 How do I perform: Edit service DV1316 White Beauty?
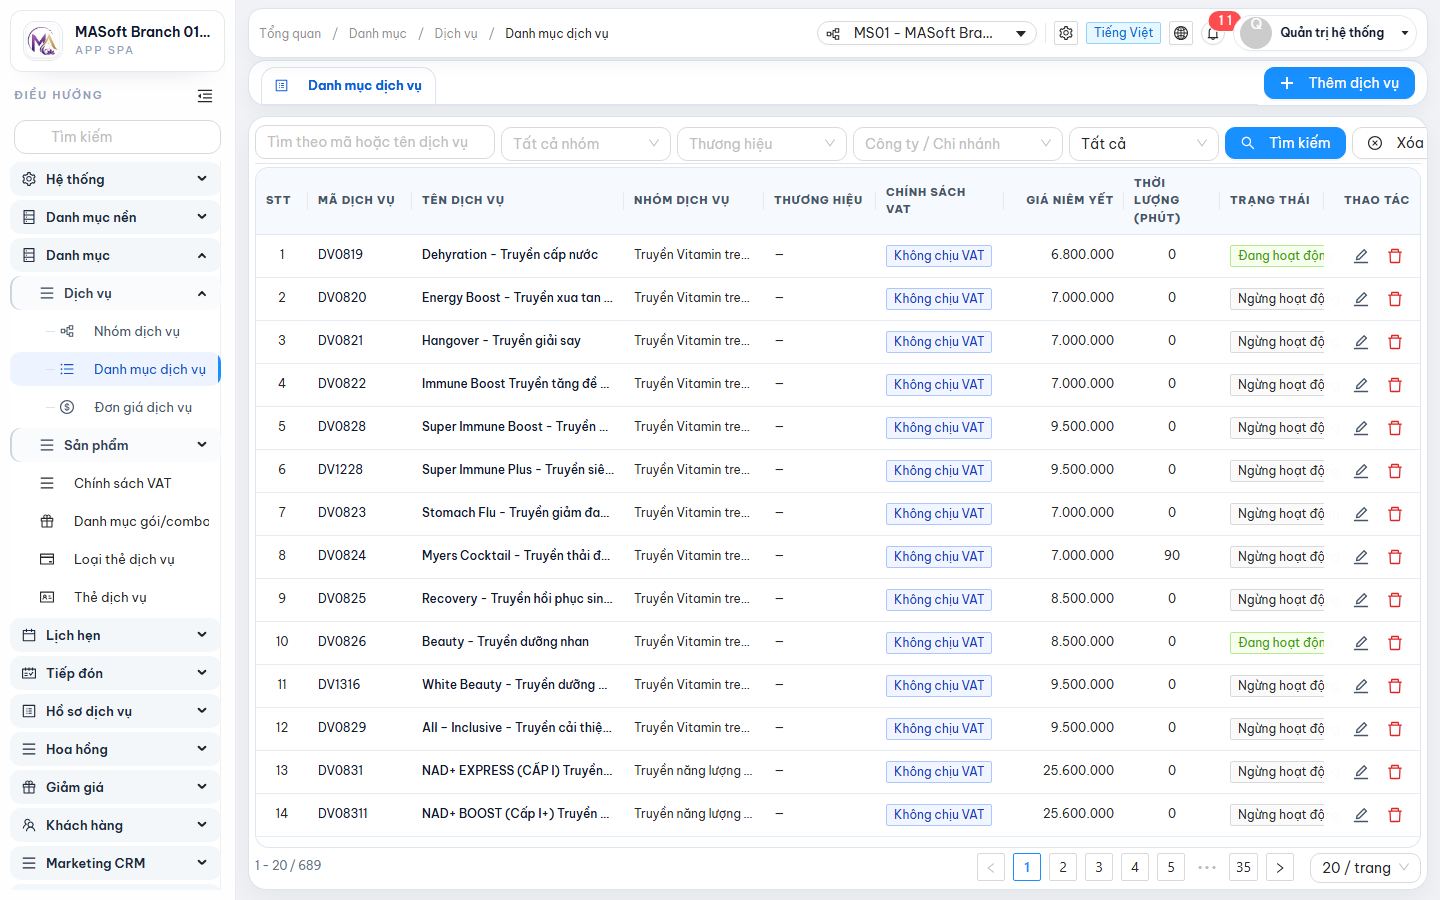click(1361, 686)
